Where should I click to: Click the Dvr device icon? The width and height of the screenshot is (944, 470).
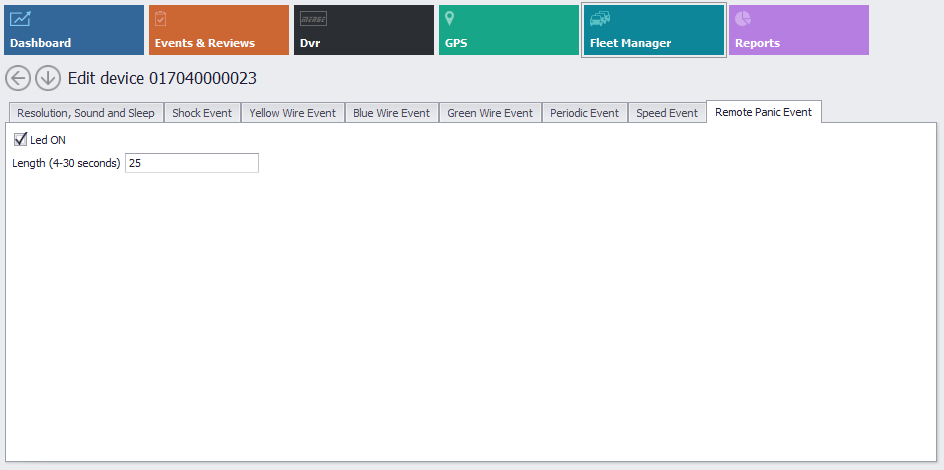[x=313, y=19]
